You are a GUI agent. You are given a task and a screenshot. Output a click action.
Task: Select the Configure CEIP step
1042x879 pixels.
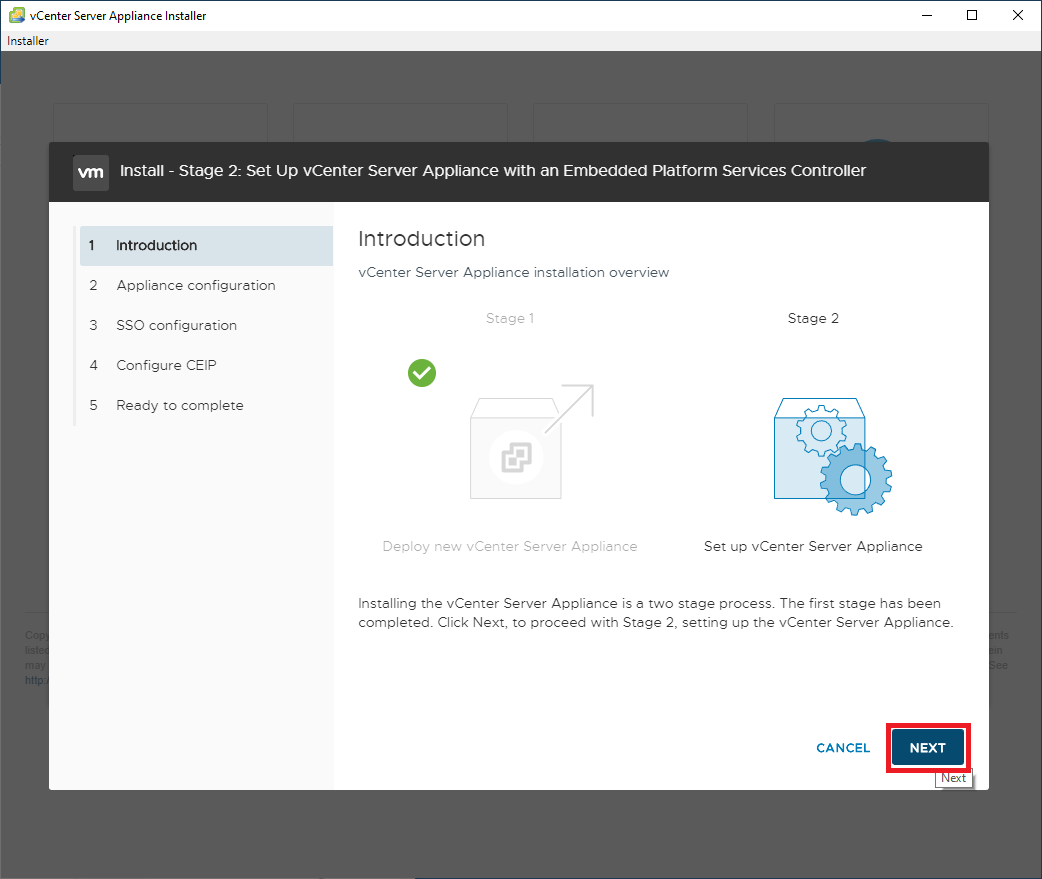166,366
